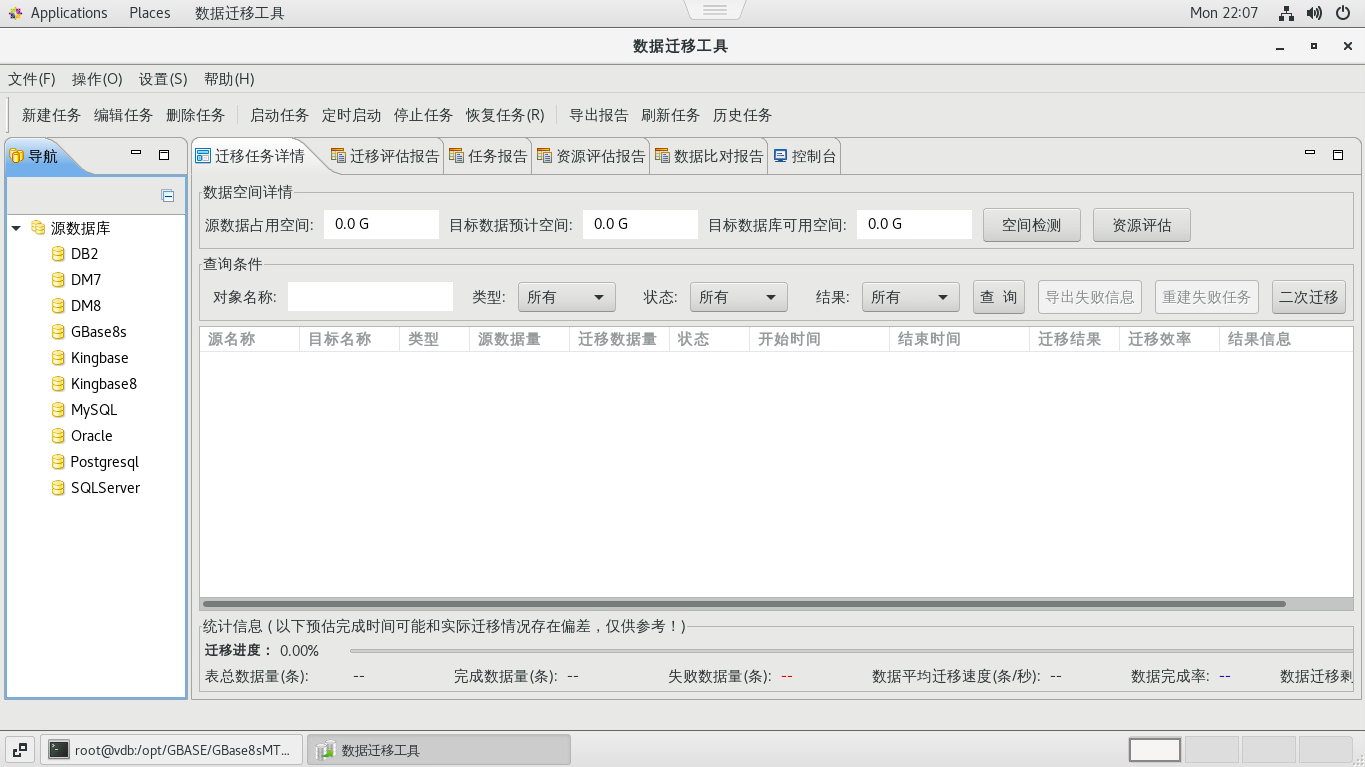The height and width of the screenshot is (767, 1365).
Task: Switch to the 任务报告 tab
Action: pos(488,156)
